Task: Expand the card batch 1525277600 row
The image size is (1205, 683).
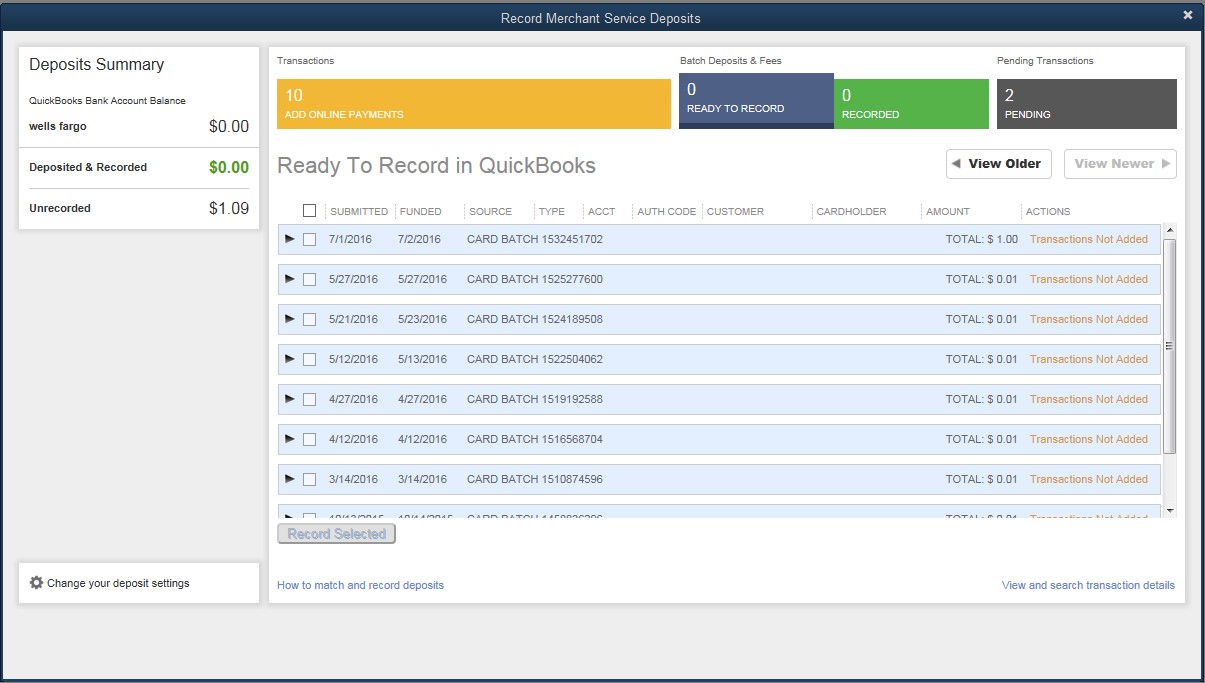Action: 290,279
